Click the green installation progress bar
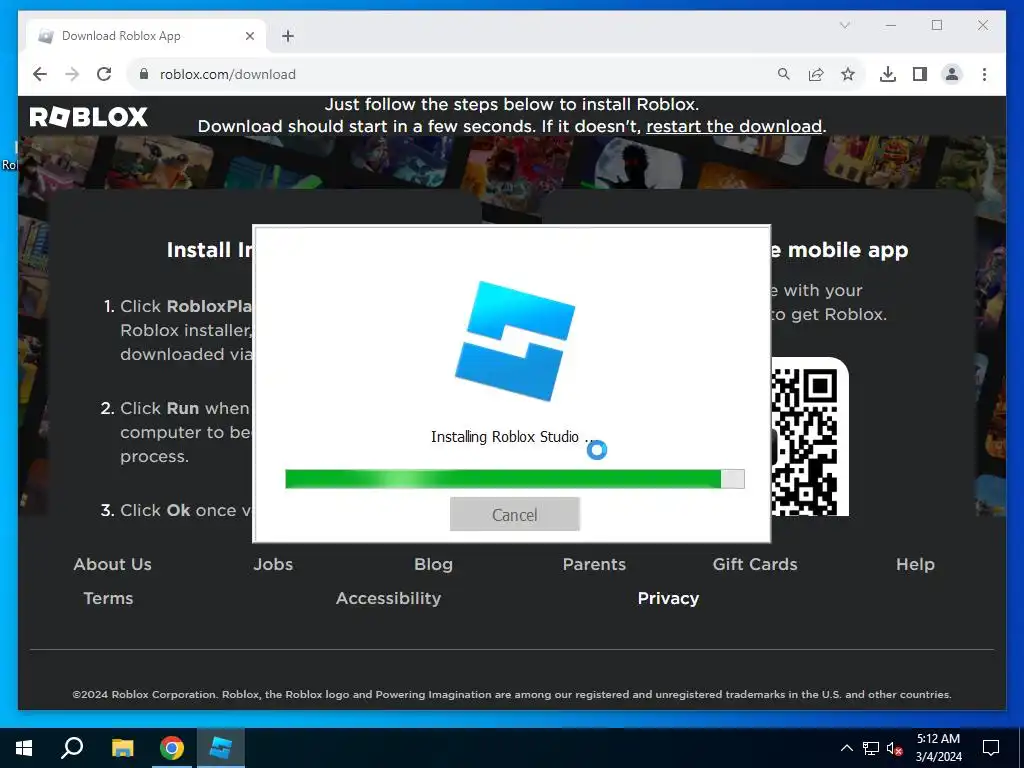The image size is (1024, 768). (x=515, y=479)
